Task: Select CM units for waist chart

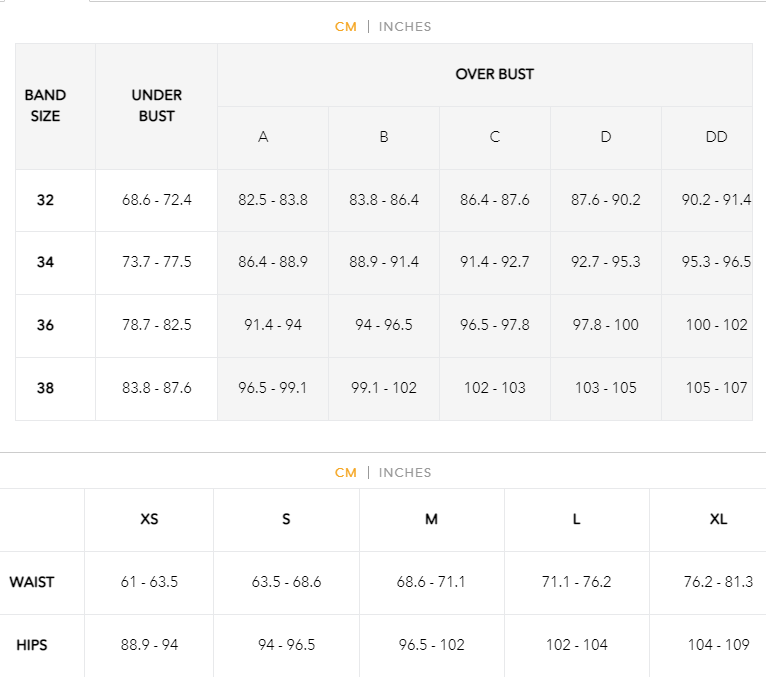Action: [x=345, y=472]
